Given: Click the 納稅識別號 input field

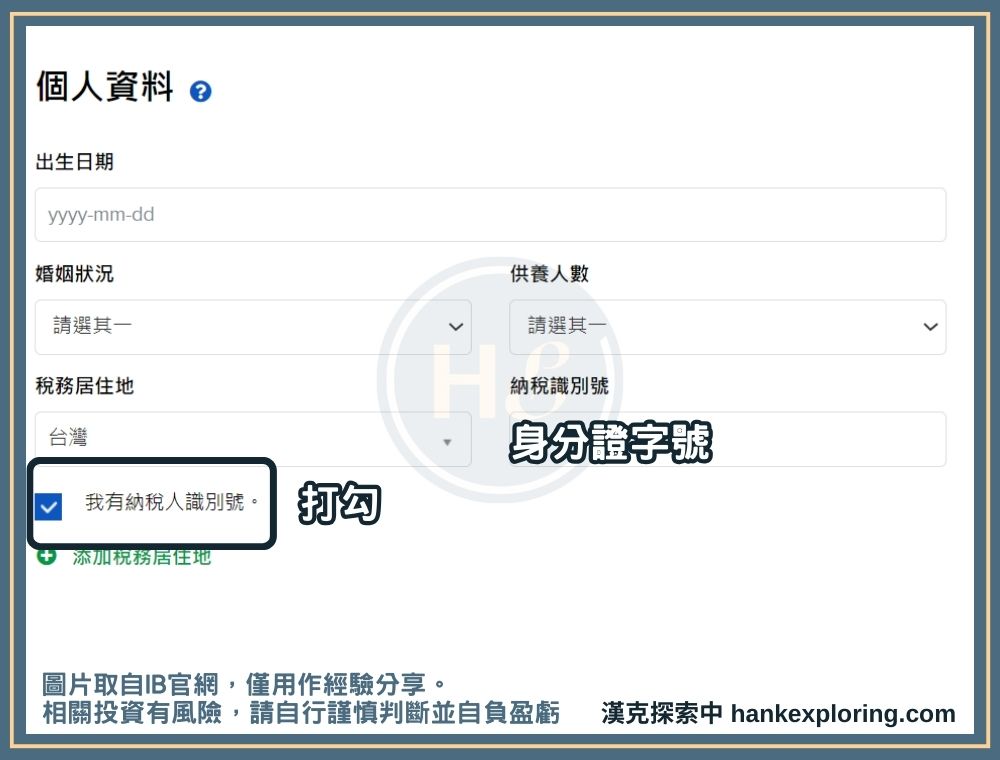Looking at the screenshot, I should [x=728, y=439].
